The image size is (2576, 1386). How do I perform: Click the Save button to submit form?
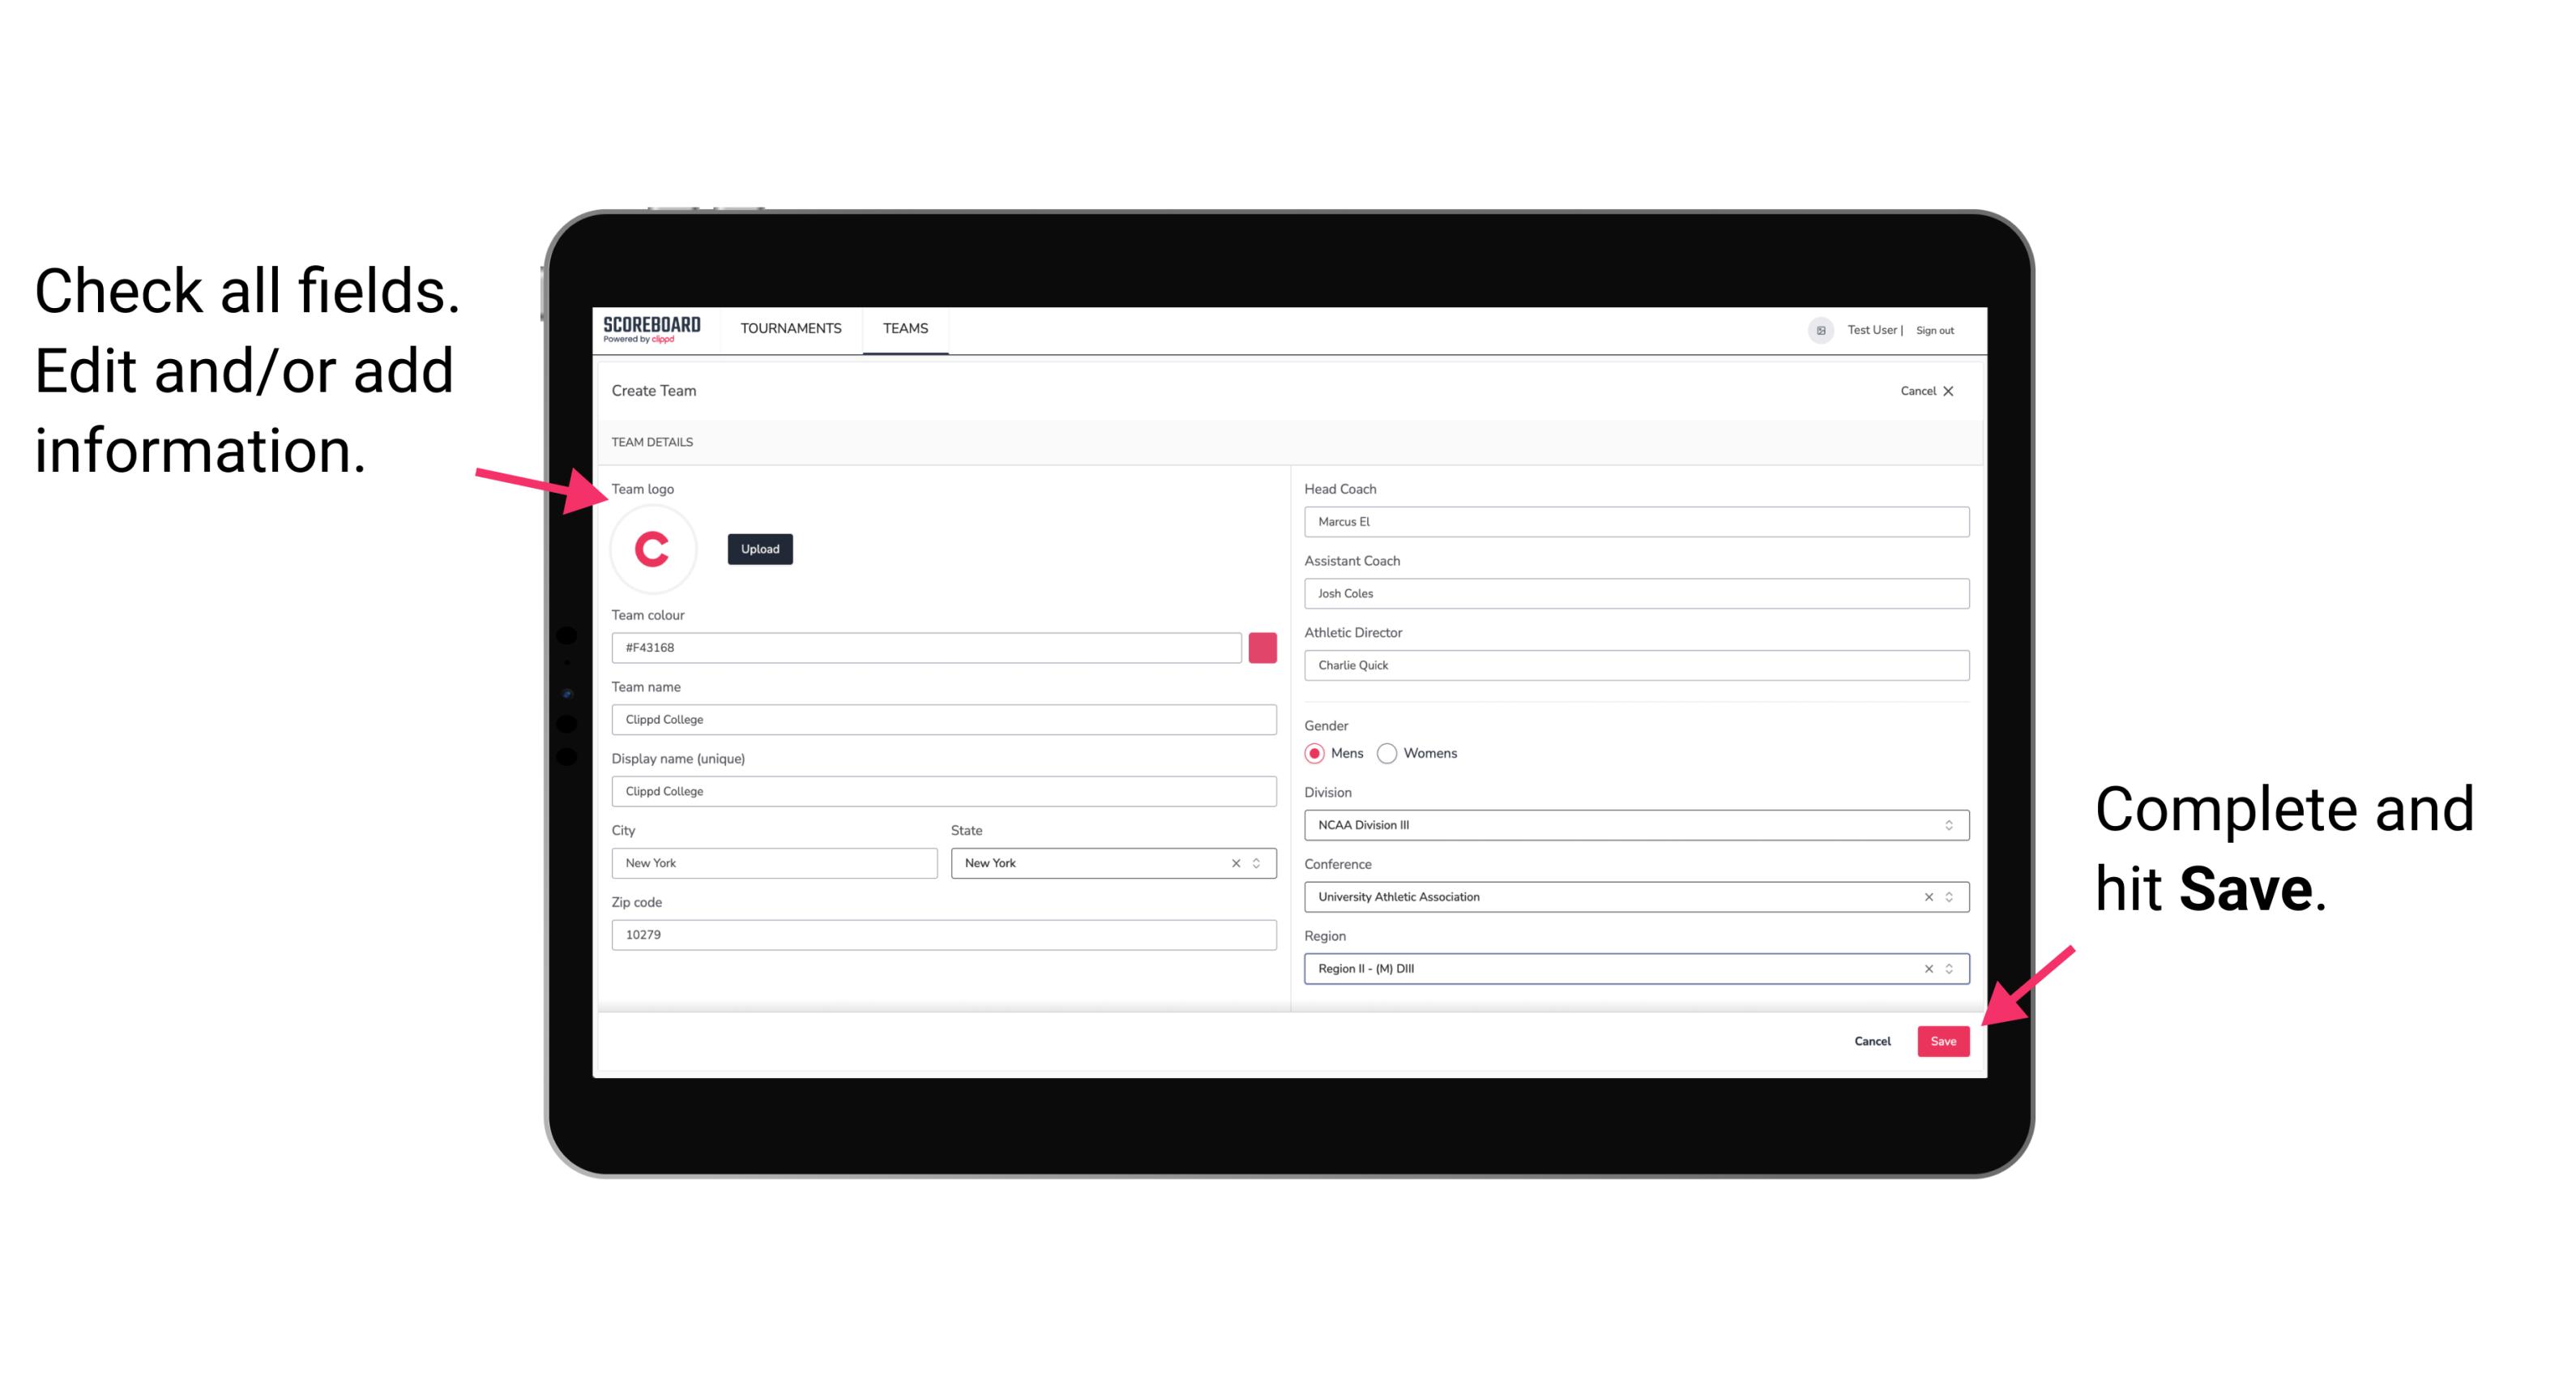pyautogui.click(x=1943, y=1037)
